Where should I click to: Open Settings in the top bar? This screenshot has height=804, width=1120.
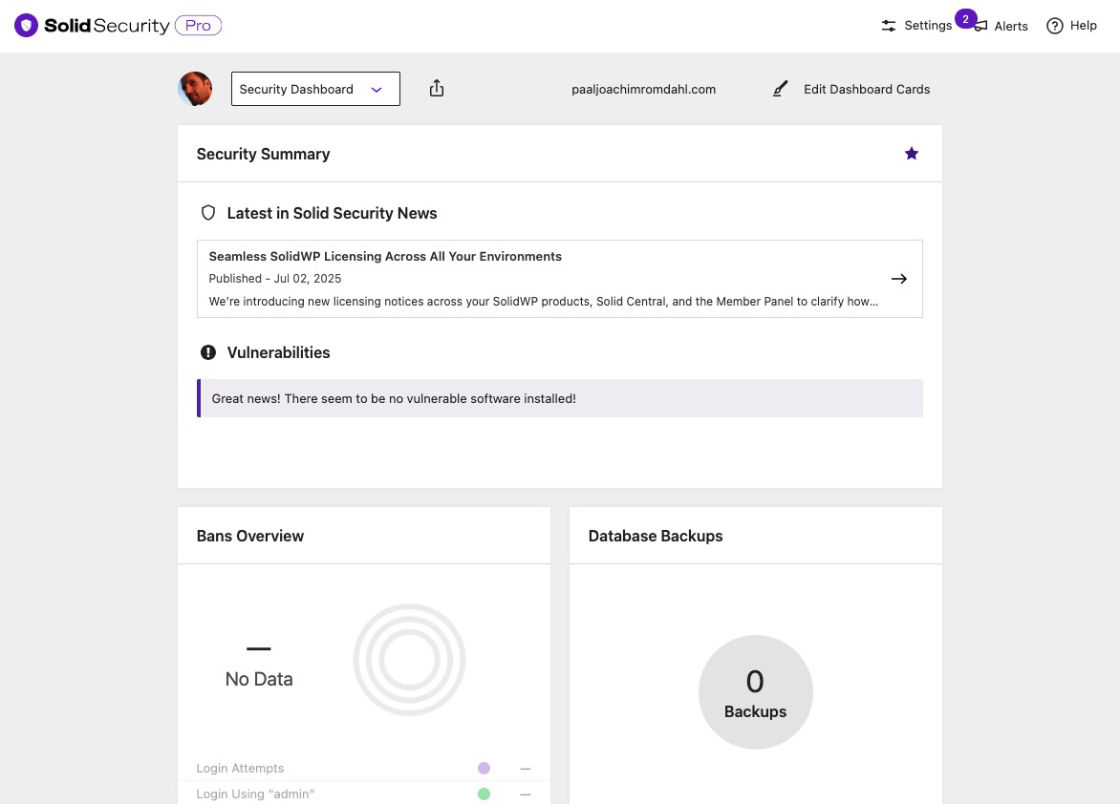point(916,26)
